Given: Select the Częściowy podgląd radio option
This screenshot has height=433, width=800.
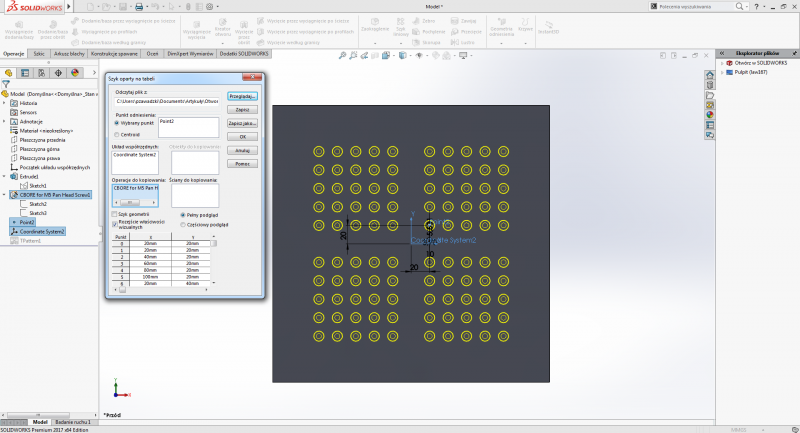Looking at the screenshot, I should [x=181, y=224].
